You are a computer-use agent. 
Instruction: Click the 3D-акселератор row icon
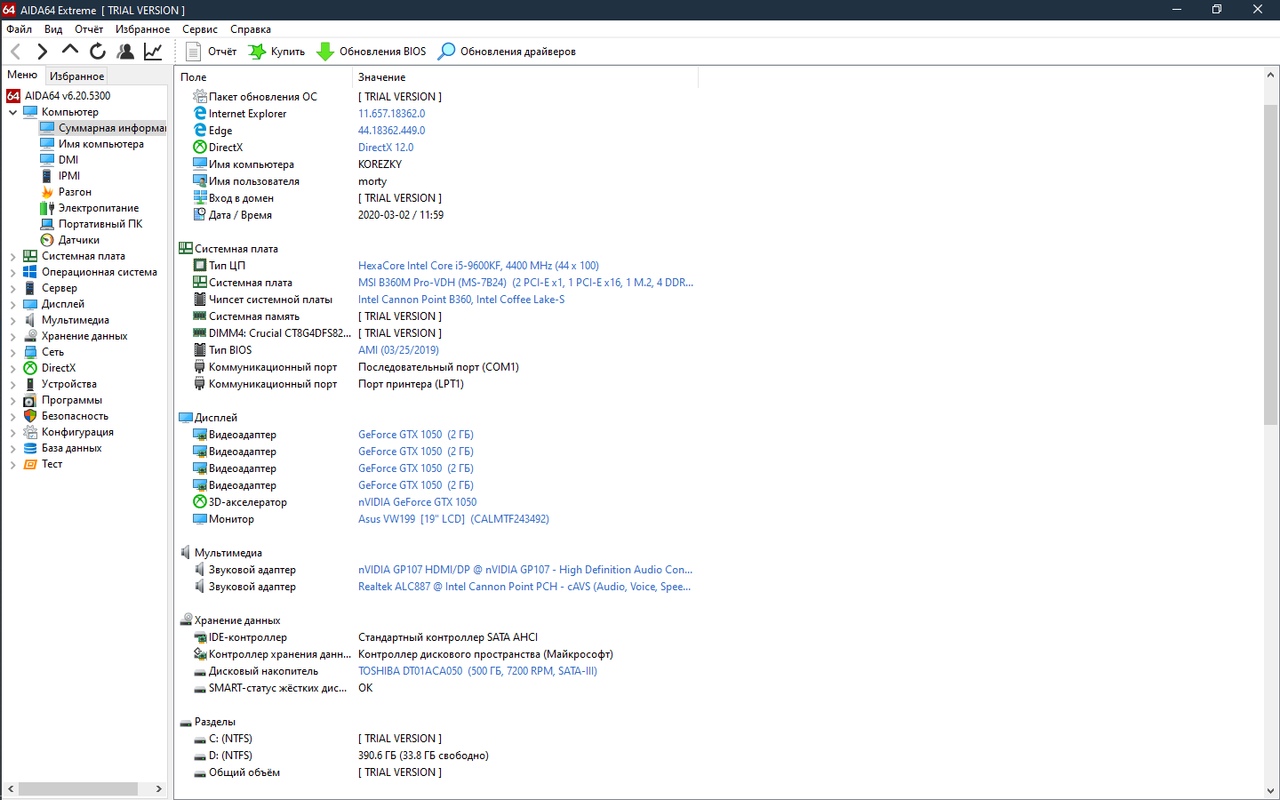tap(200, 502)
